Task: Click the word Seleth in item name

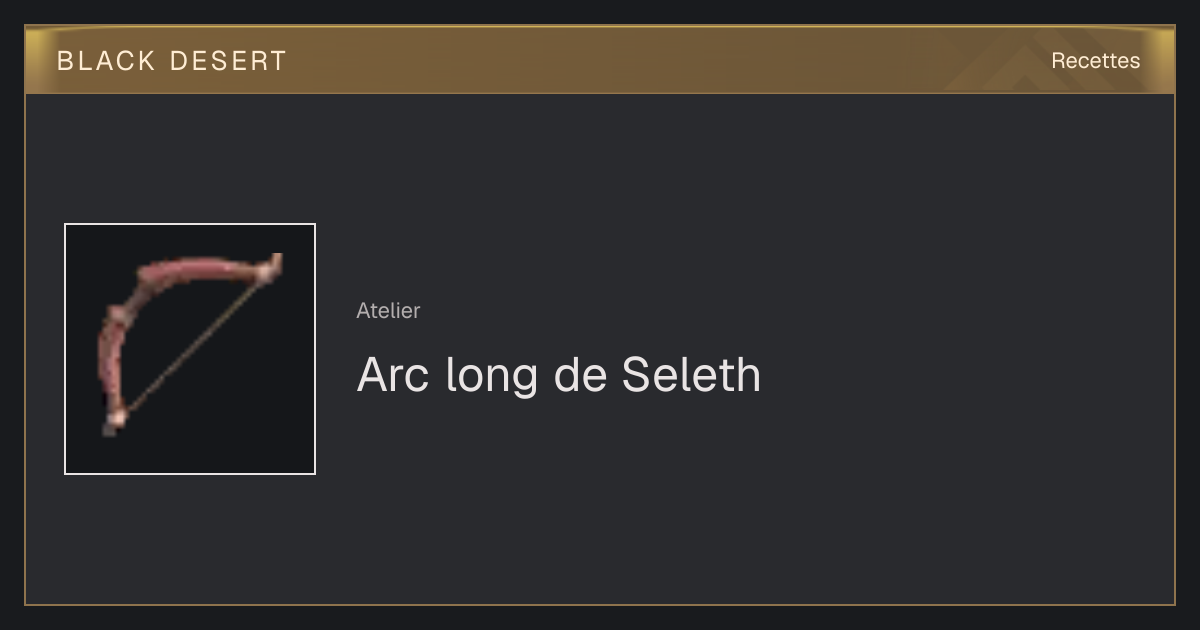Action: point(691,375)
